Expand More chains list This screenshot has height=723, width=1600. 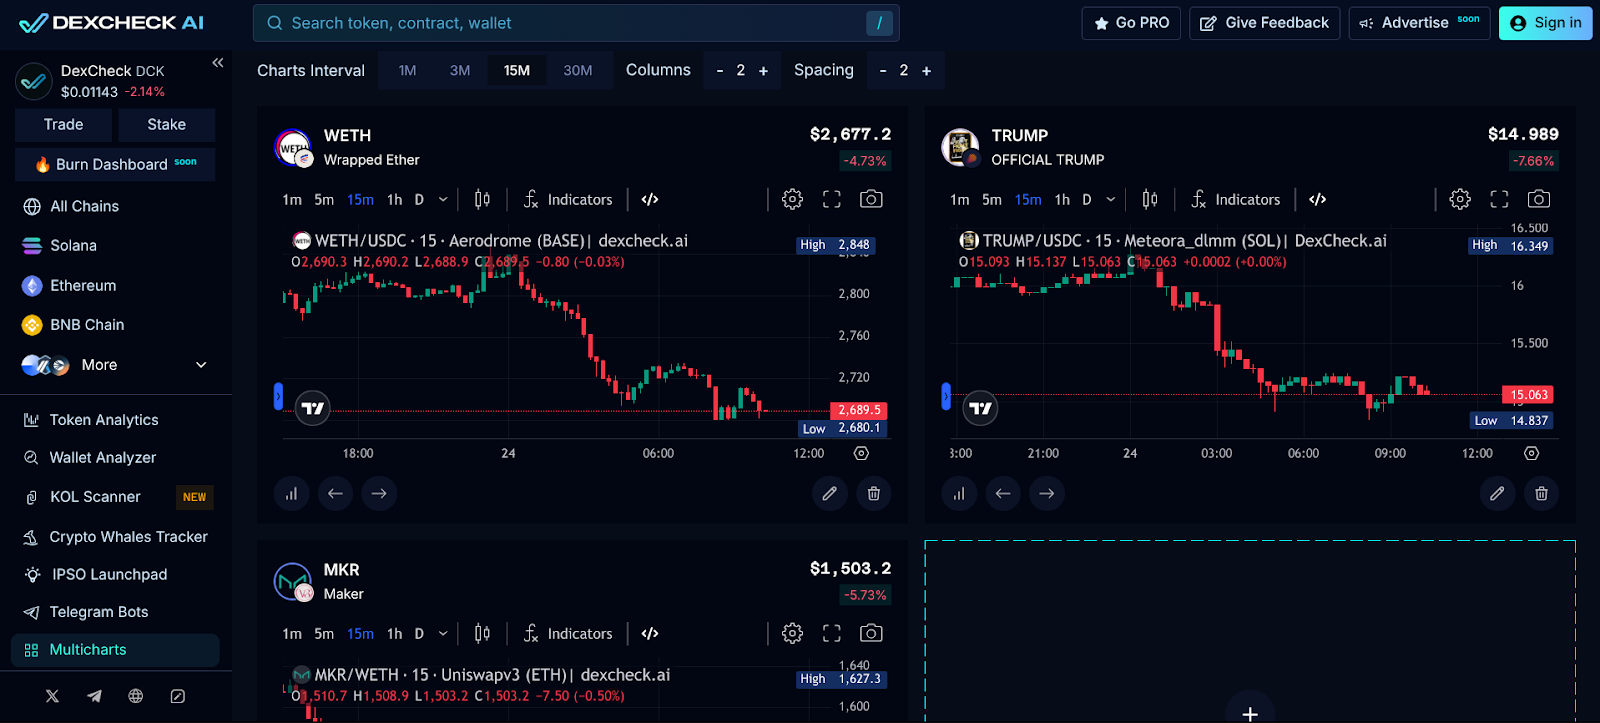(115, 365)
